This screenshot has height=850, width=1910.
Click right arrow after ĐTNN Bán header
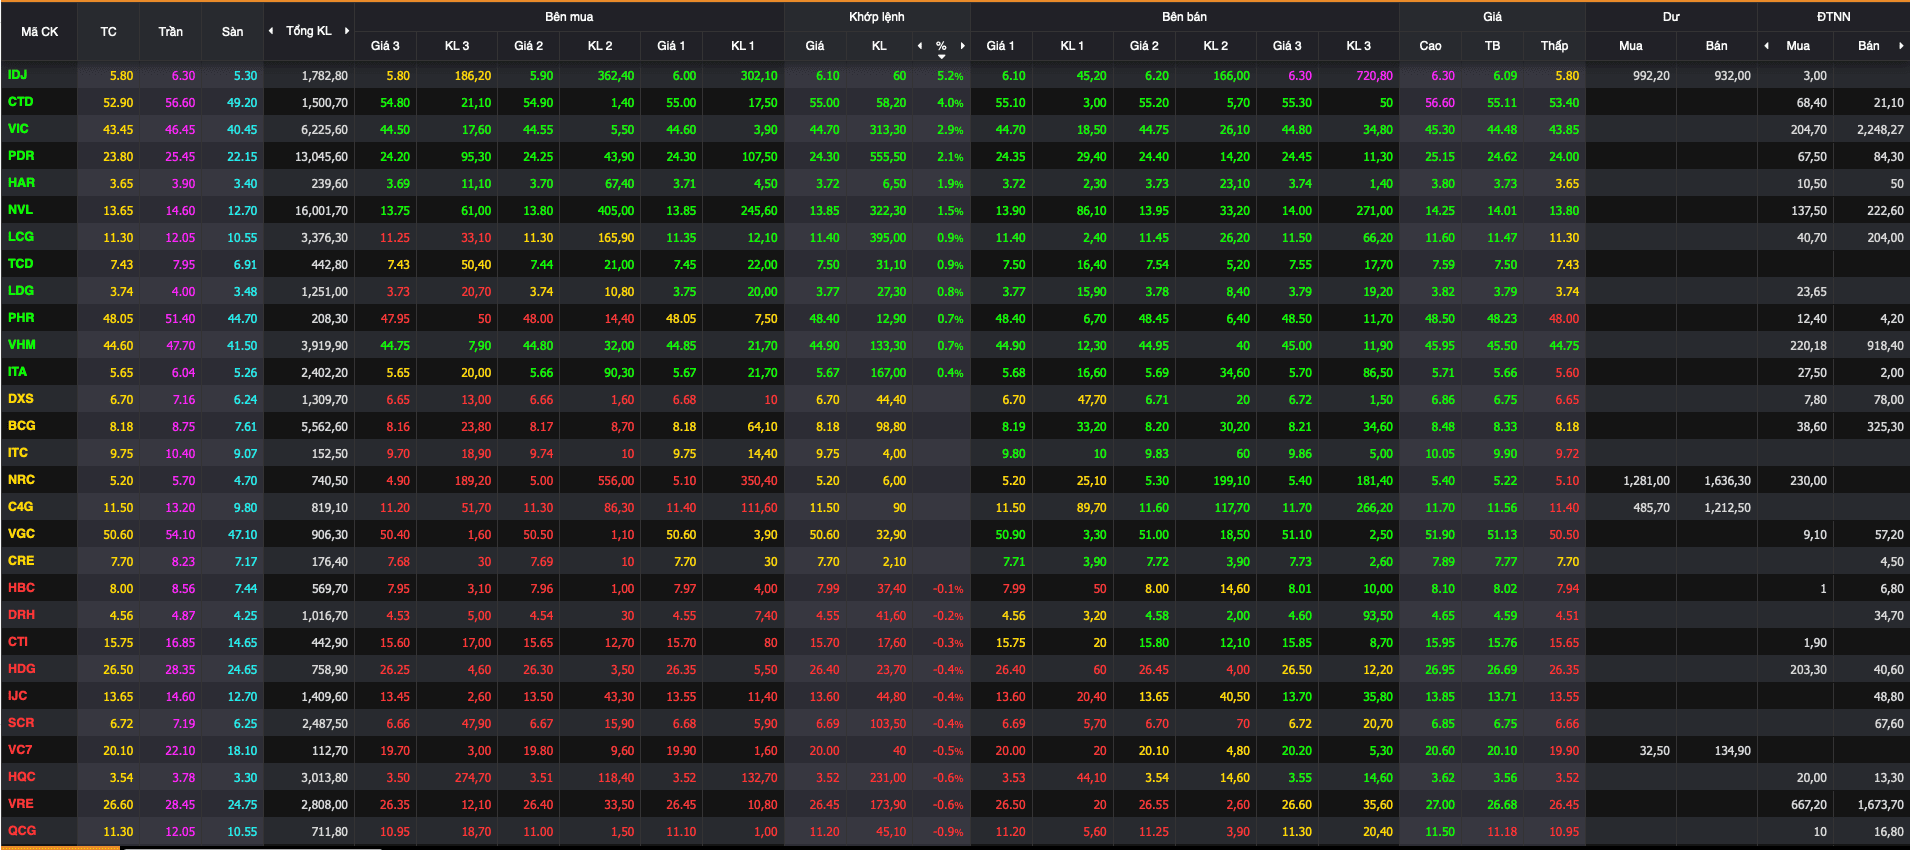pyautogui.click(x=1901, y=46)
